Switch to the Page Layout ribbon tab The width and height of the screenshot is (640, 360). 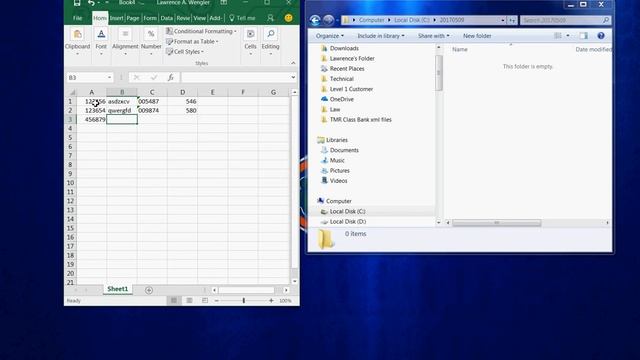(133, 18)
